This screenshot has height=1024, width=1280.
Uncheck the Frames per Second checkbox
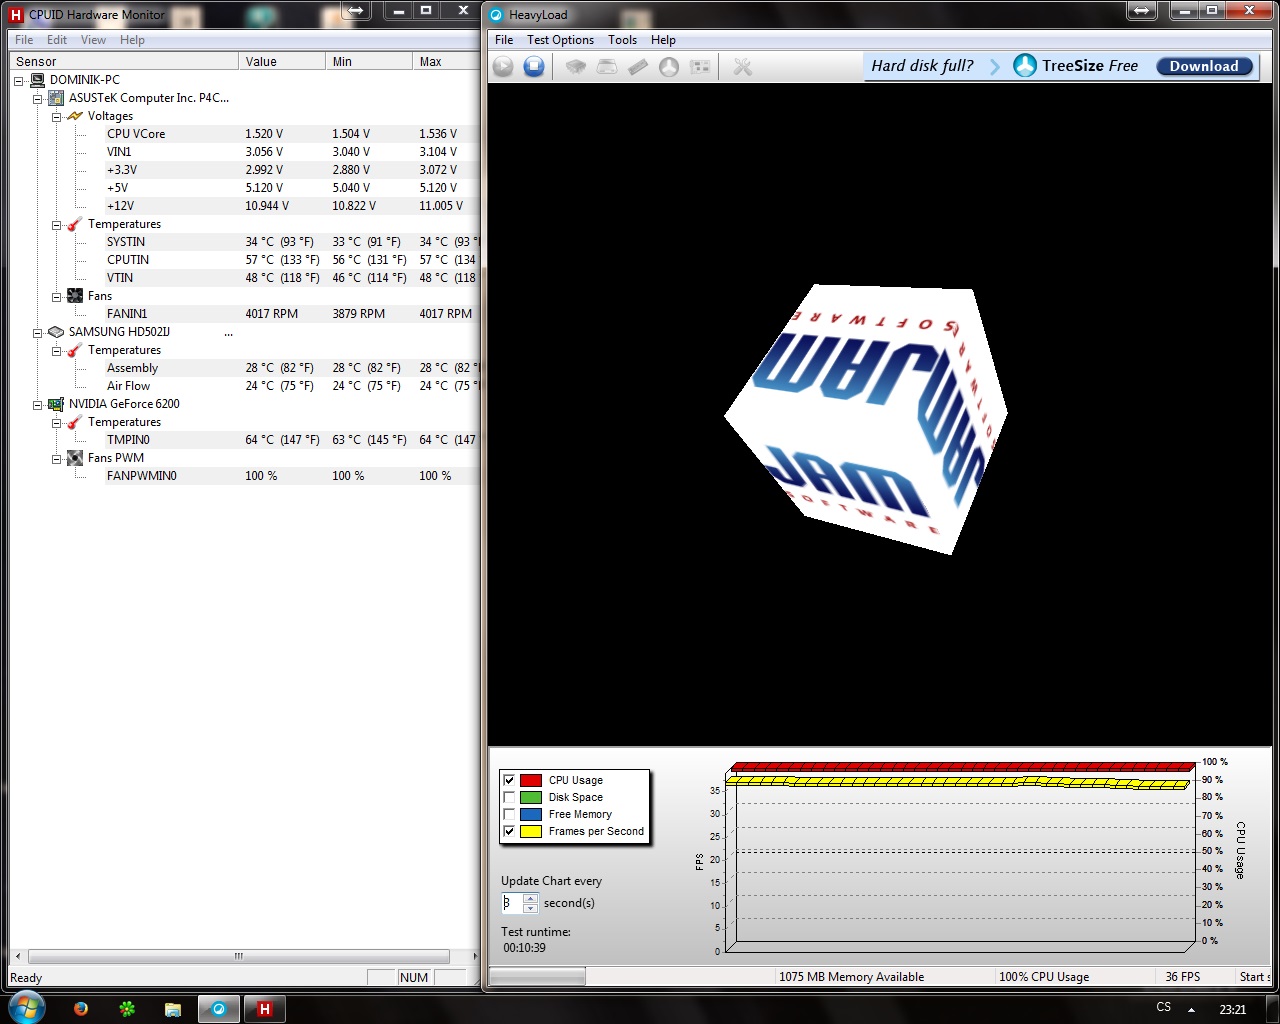click(x=509, y=831)
